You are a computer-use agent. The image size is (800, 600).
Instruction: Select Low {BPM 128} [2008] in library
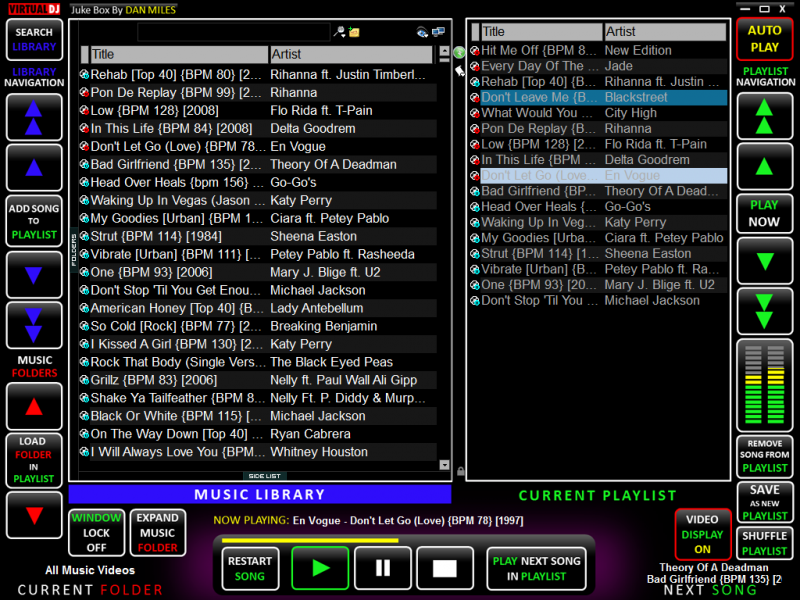(258, 111)
